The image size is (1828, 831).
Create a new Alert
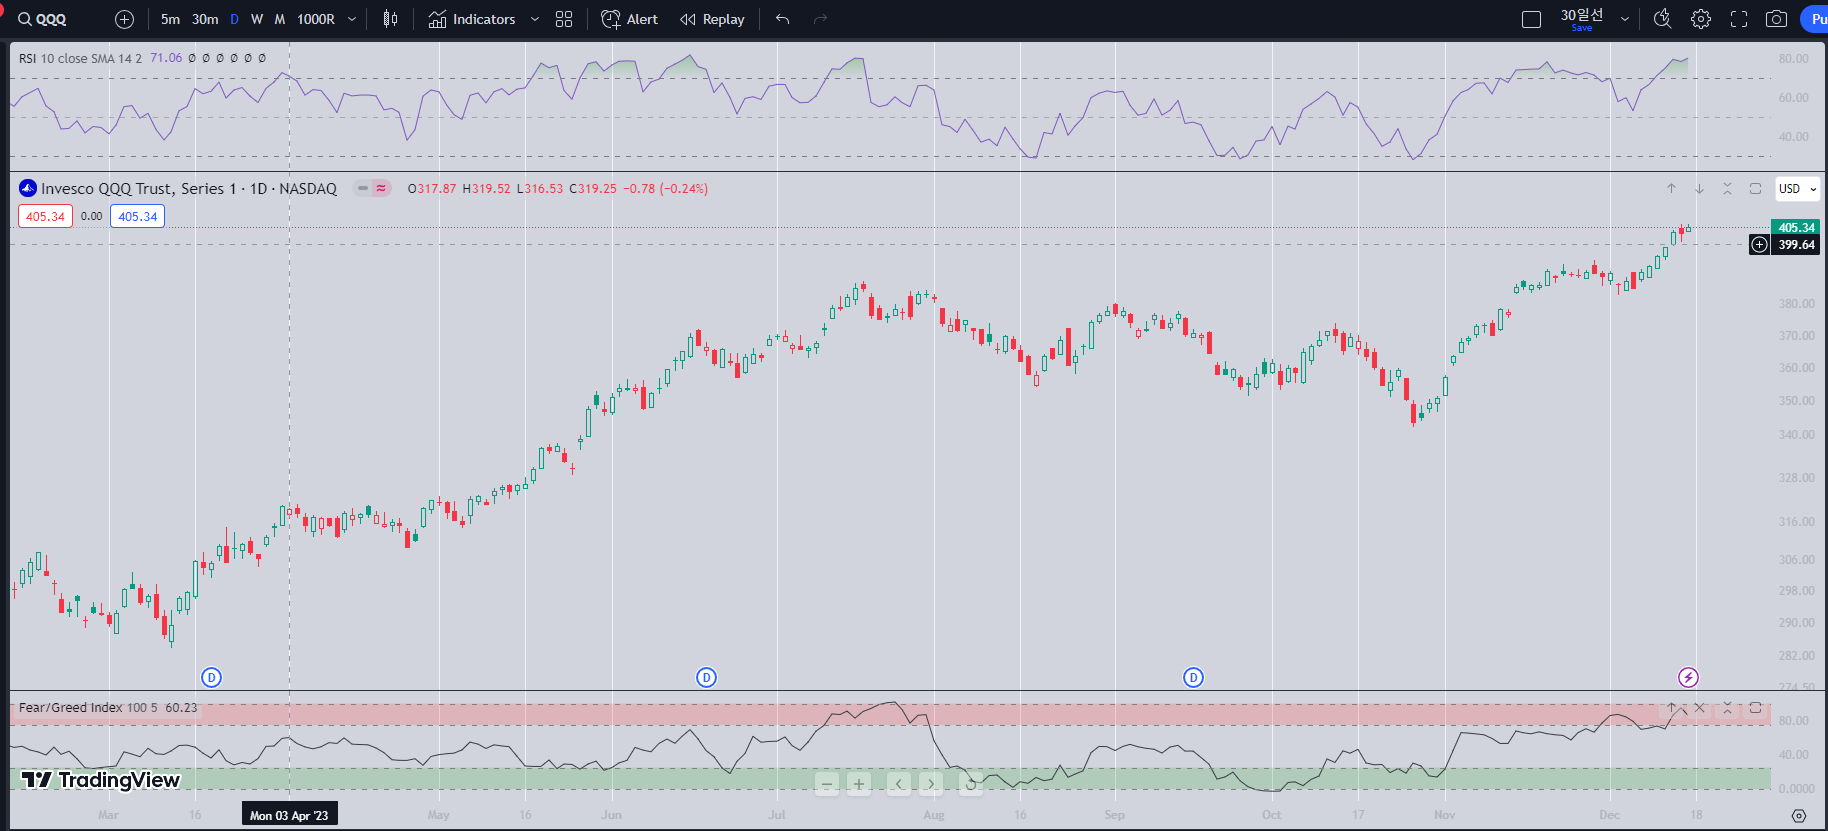point(630,19)
